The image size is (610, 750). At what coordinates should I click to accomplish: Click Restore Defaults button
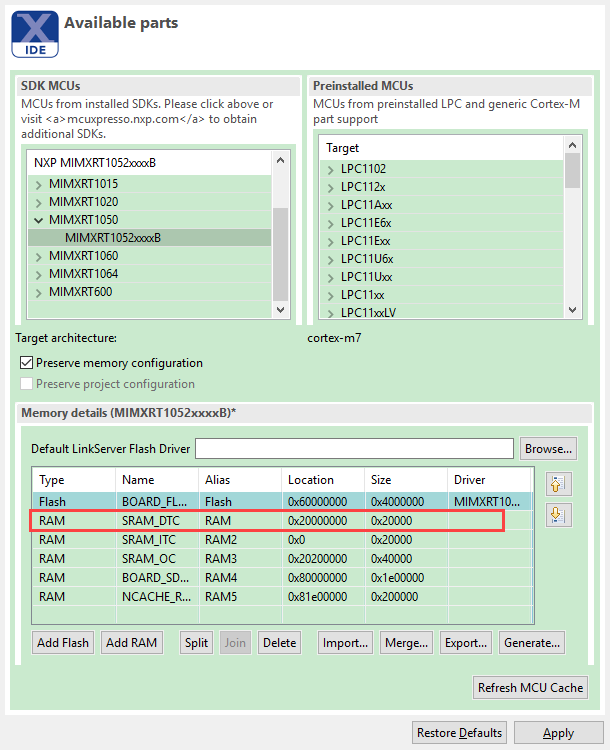(x=459, y=733)
